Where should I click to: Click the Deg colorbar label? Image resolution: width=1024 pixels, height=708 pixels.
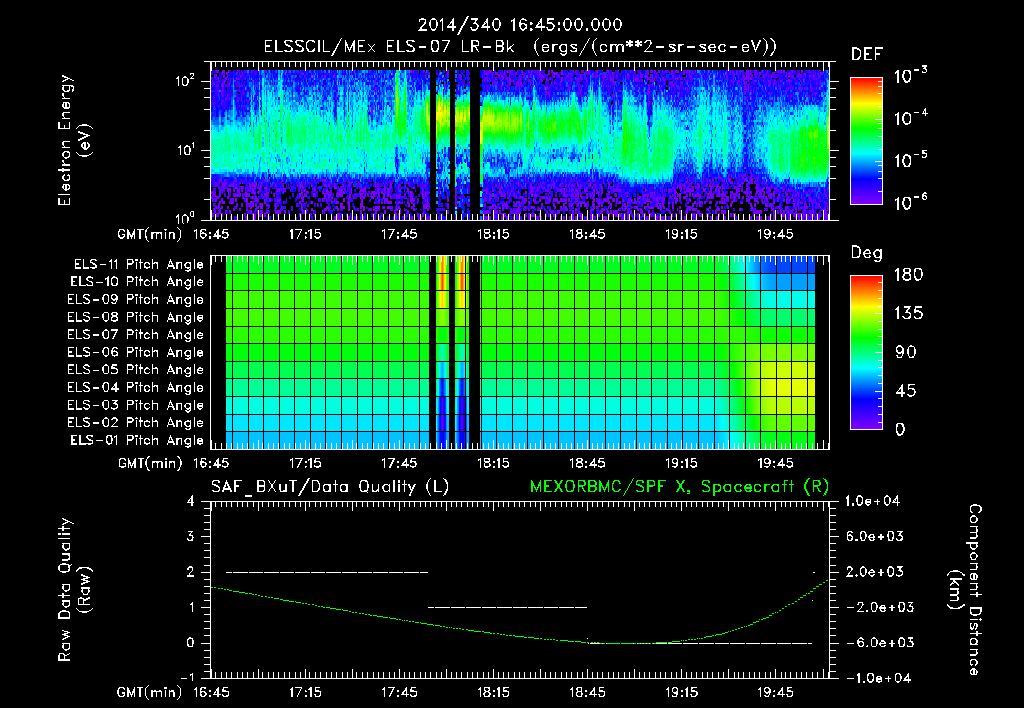[x=867, y=253]
